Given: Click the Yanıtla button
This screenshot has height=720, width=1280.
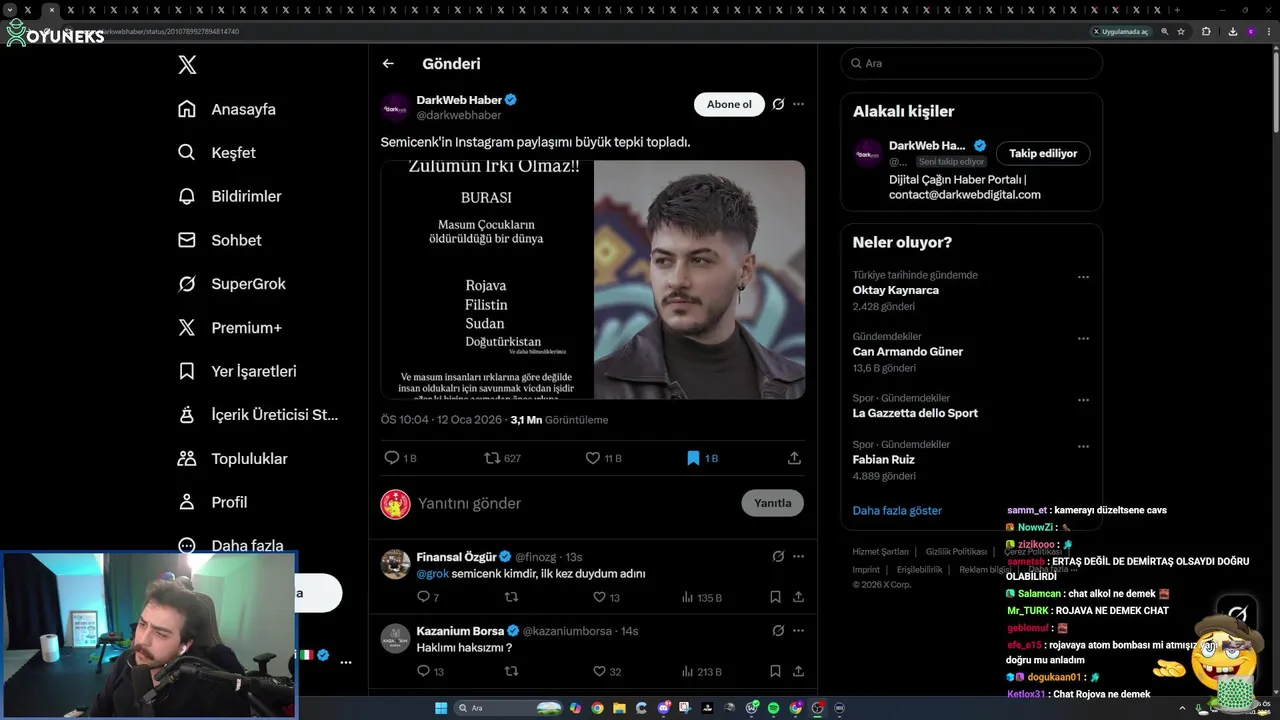Looking at the screenshot, I should pyautogui.click(x=772, y=503).
